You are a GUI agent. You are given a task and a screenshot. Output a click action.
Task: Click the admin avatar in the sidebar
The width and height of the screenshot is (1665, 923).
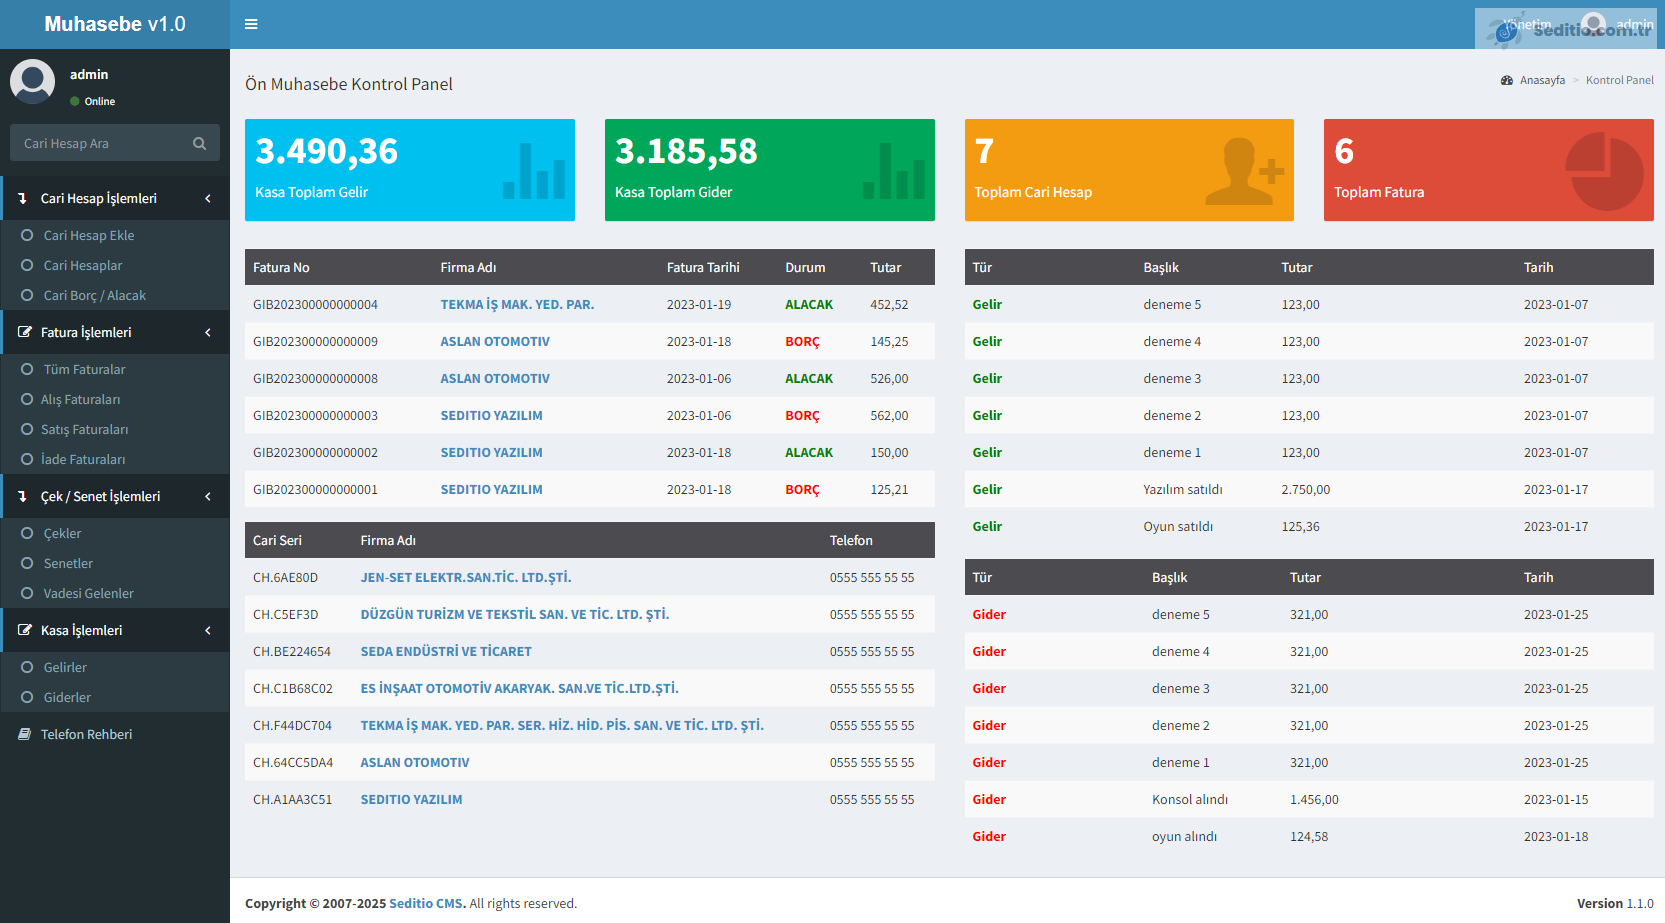[x=32, y=81]
